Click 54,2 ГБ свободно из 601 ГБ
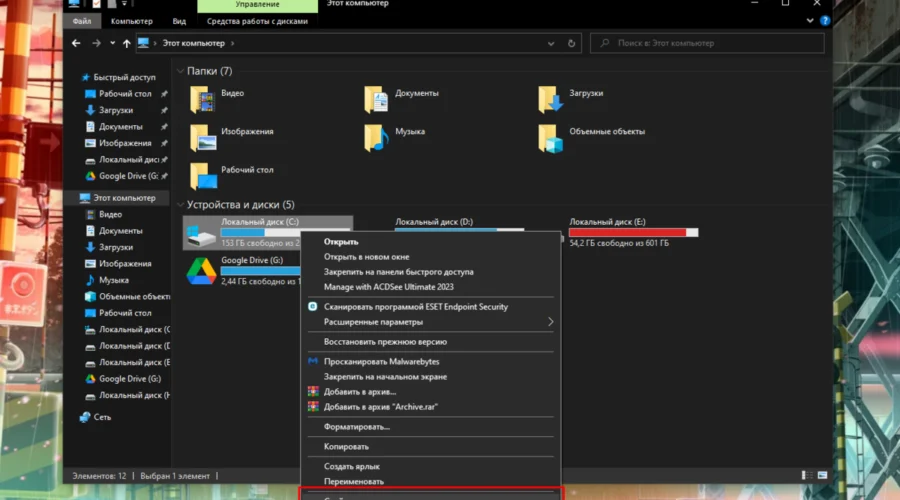Image resolution: width=900 pixels, height=500 pixels. (x=619, y=243)
